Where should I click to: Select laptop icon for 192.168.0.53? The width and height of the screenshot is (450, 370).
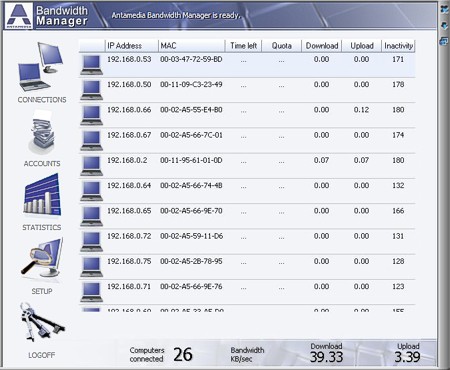coord(91,65)
